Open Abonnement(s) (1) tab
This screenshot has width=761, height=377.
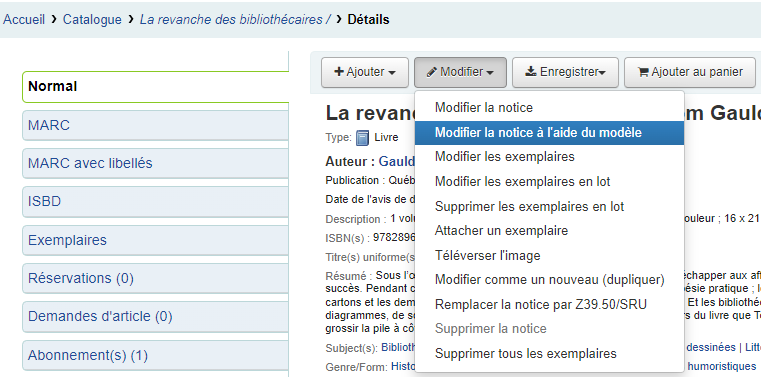coord(155,356)
